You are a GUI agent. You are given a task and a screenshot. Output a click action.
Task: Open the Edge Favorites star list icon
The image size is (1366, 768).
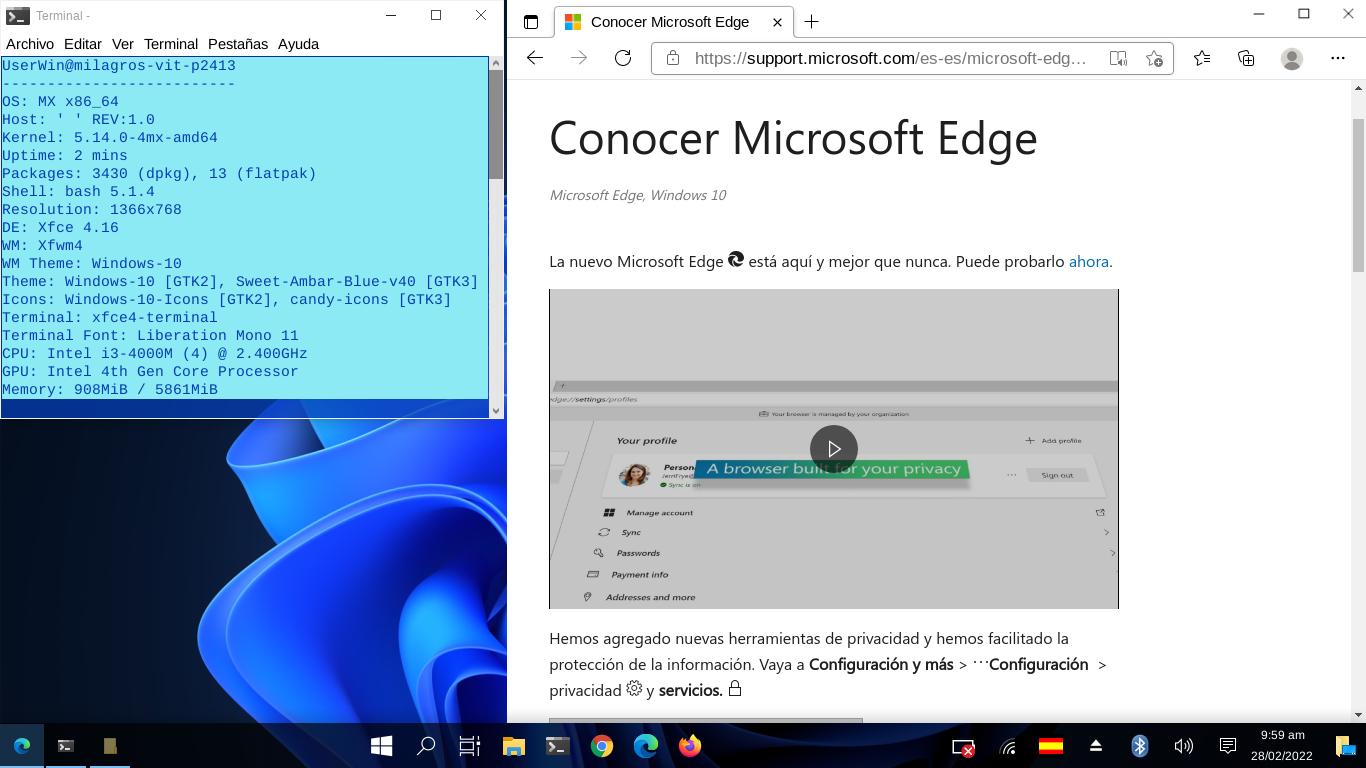(x=1202, y=58)
